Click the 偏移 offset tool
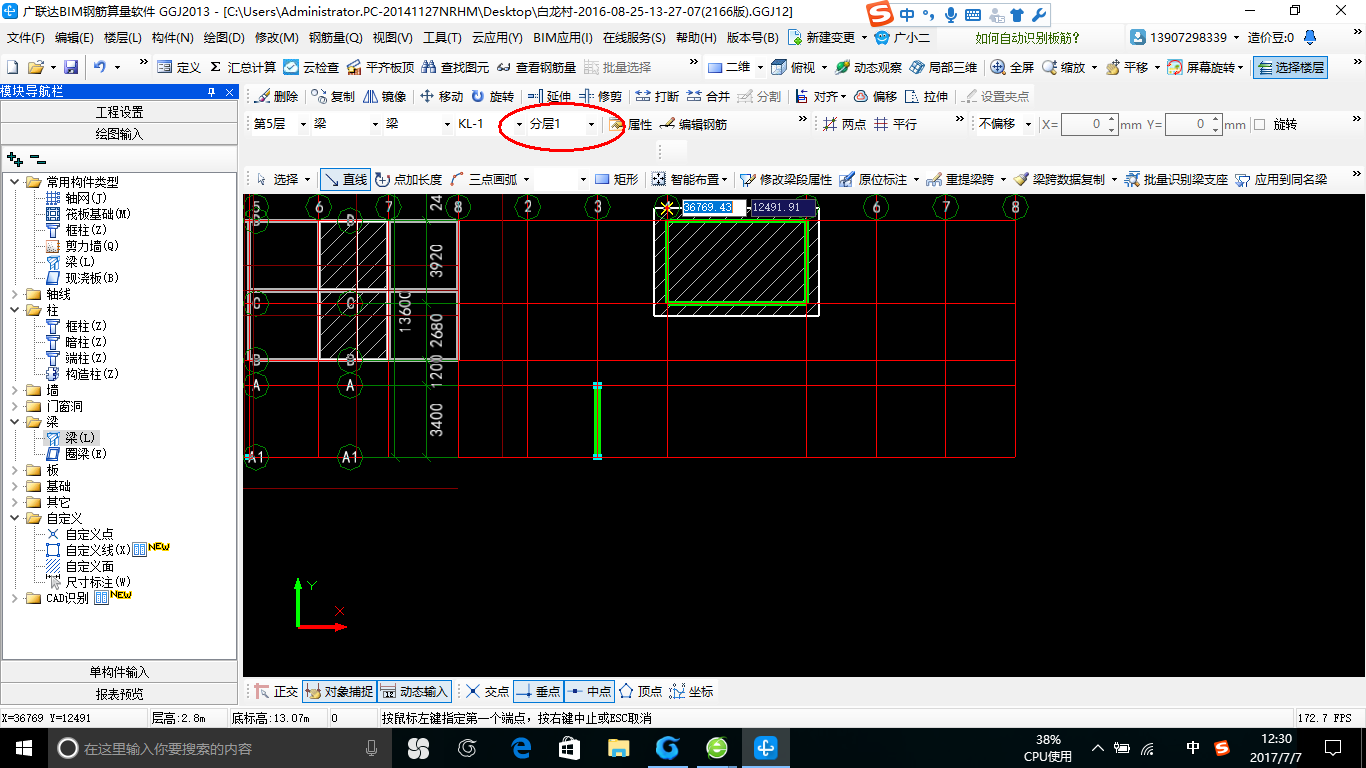This screenshot has width=1366, height=768. pyautogui.click(x=875, y=97)
